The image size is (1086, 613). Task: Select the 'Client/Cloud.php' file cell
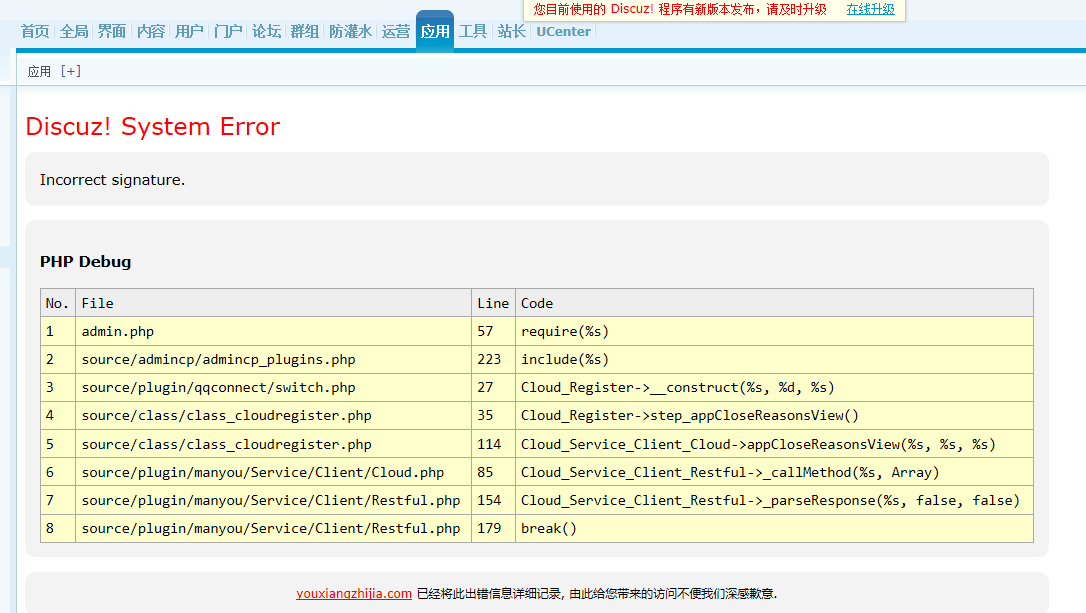273,472
